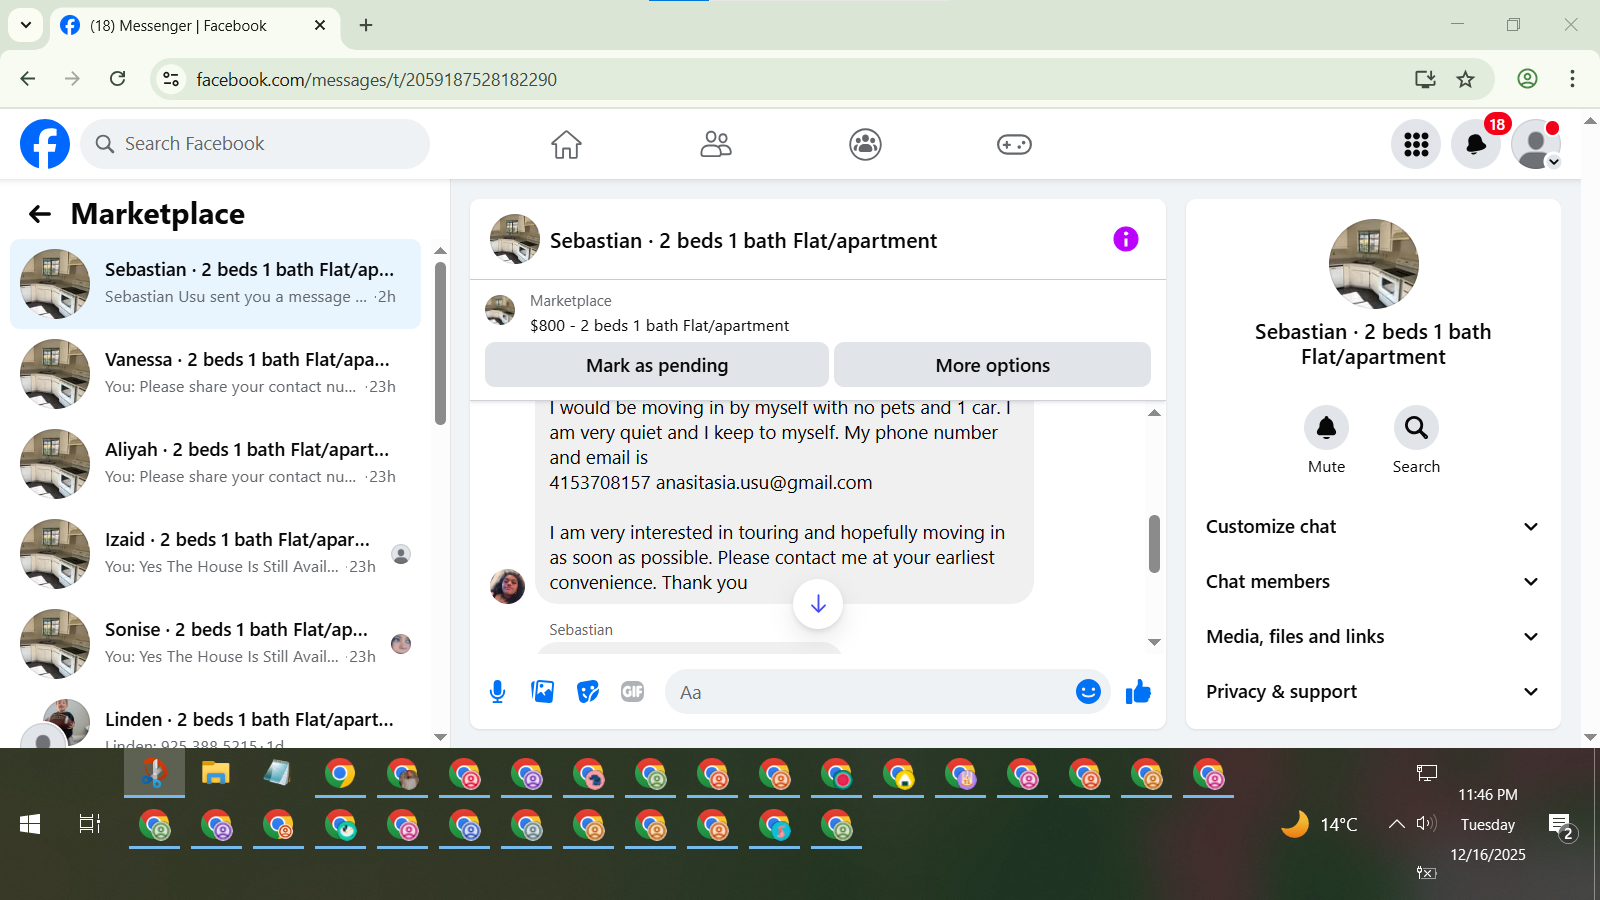Reload the page in the browser
This screenshot has width=1600, height=900.
pos(118,79)
